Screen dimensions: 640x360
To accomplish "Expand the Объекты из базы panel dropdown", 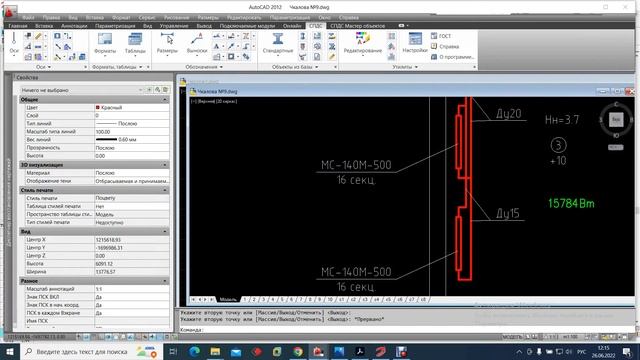I will (295, 67).
